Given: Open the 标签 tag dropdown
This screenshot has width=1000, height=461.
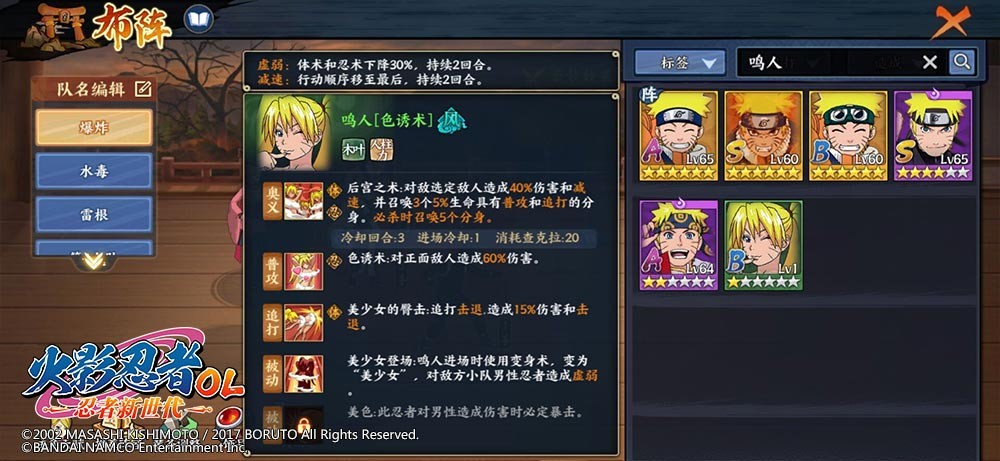Looking at the screenshot, I should [x=680, y=62].
